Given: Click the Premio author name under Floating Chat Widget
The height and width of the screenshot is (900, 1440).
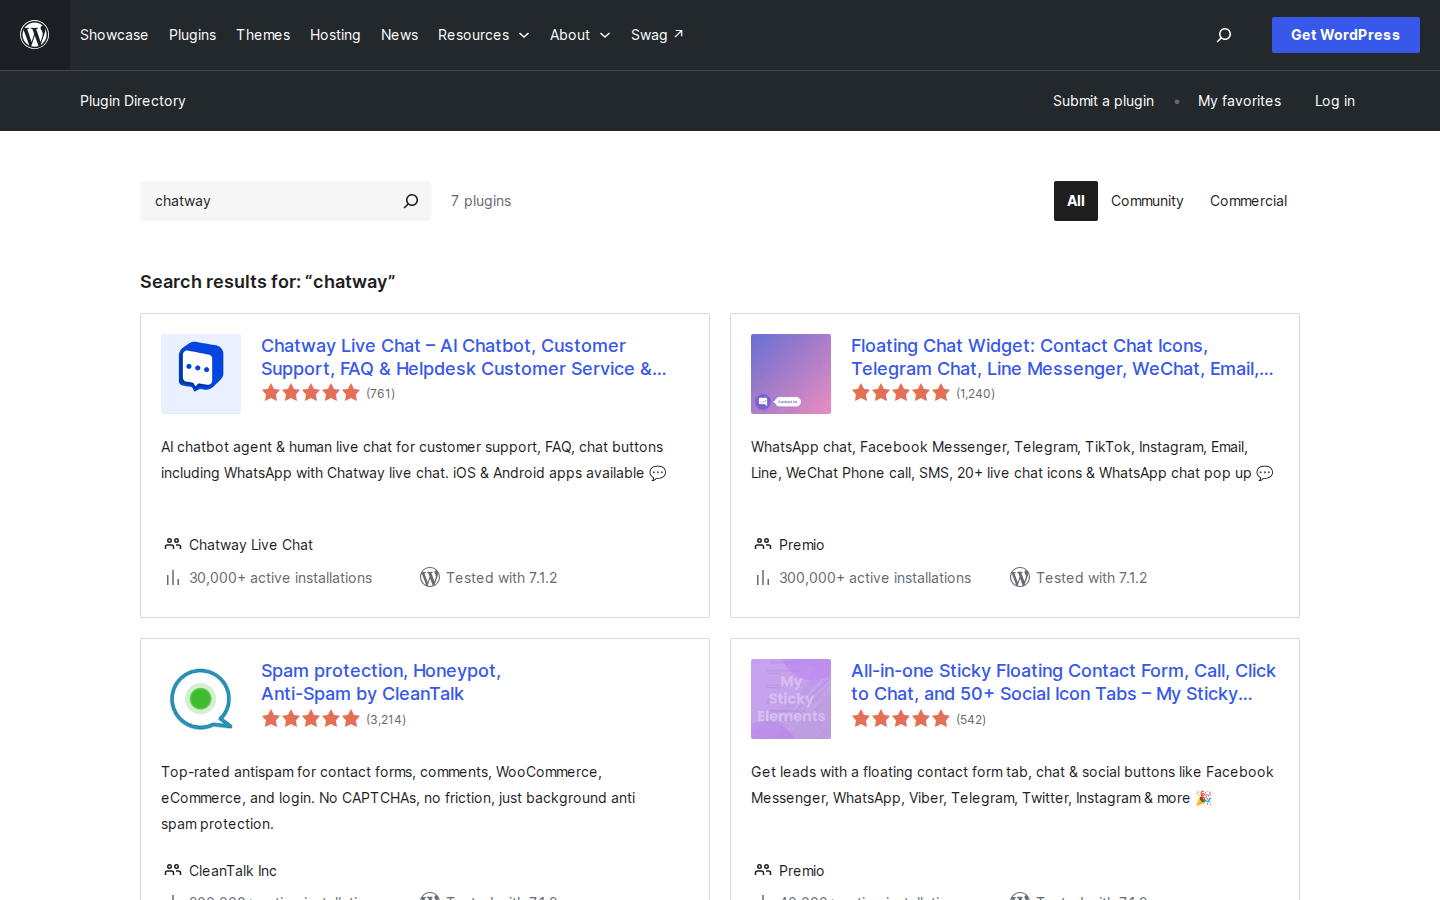Looking at the screenshot, I should (x=802, y=545).
